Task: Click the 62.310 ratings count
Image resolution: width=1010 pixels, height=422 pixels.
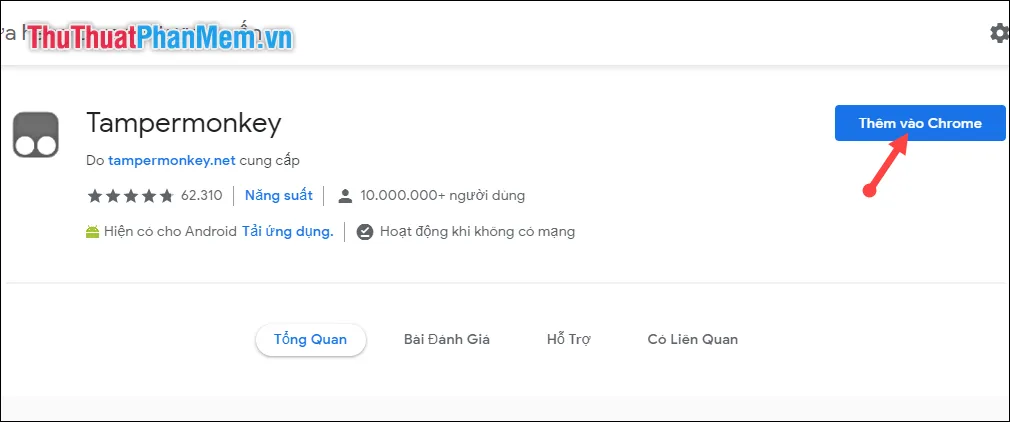Action: (x=202, y=196)
